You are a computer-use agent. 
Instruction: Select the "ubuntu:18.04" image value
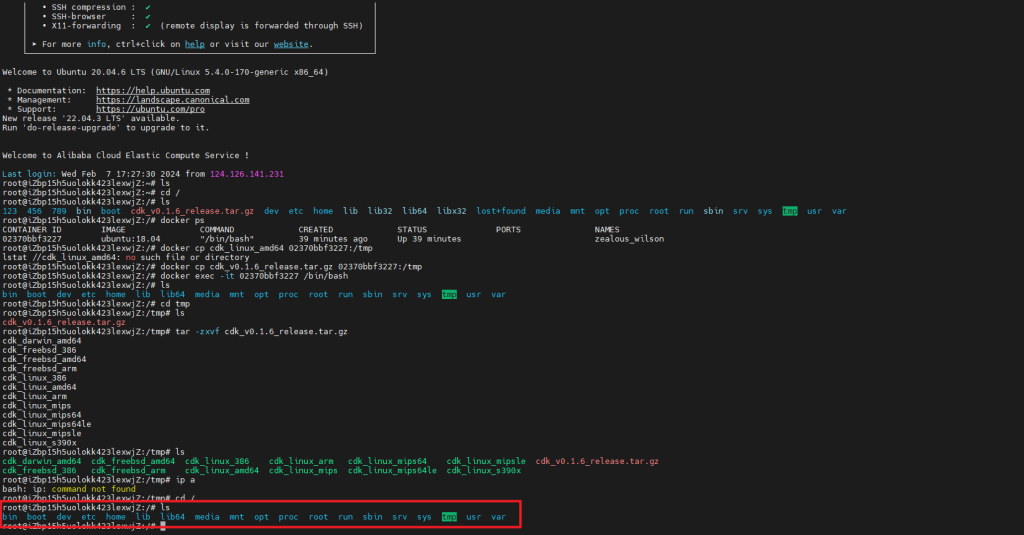[x=131, y=238]
